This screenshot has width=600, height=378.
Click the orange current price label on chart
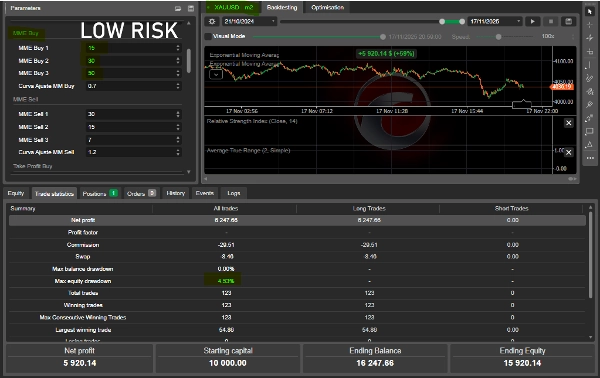[x=562, y=87]
